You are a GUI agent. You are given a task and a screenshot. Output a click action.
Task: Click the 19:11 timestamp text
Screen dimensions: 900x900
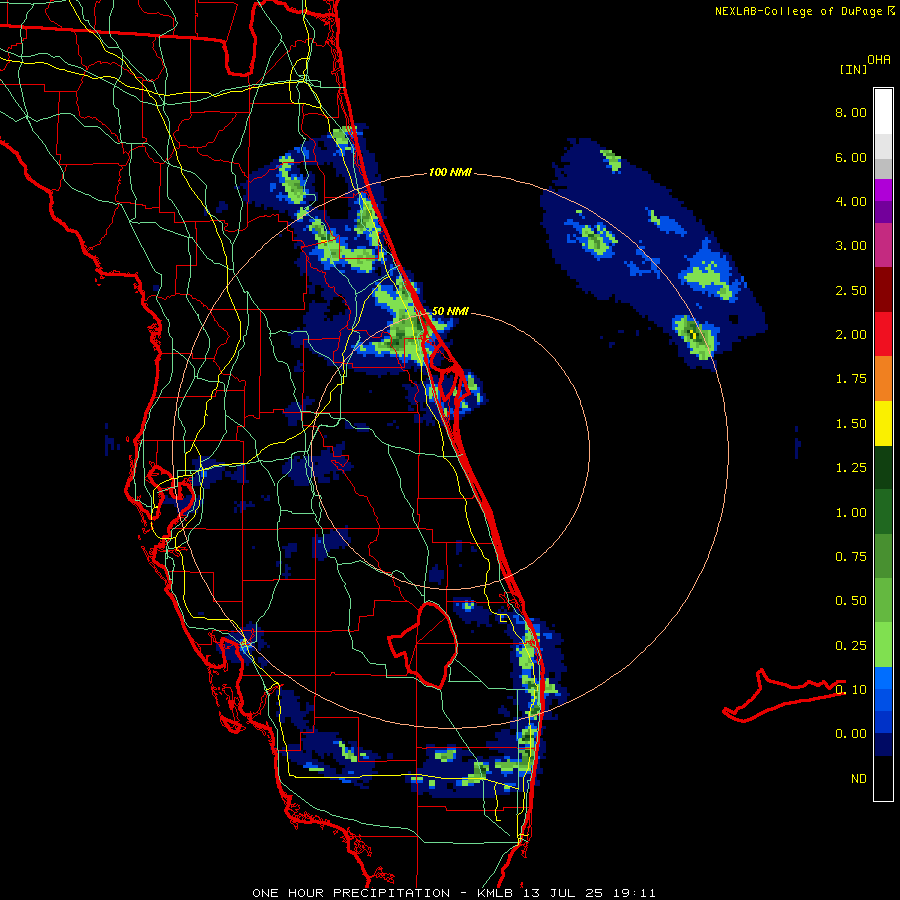(x=636, y=893)
